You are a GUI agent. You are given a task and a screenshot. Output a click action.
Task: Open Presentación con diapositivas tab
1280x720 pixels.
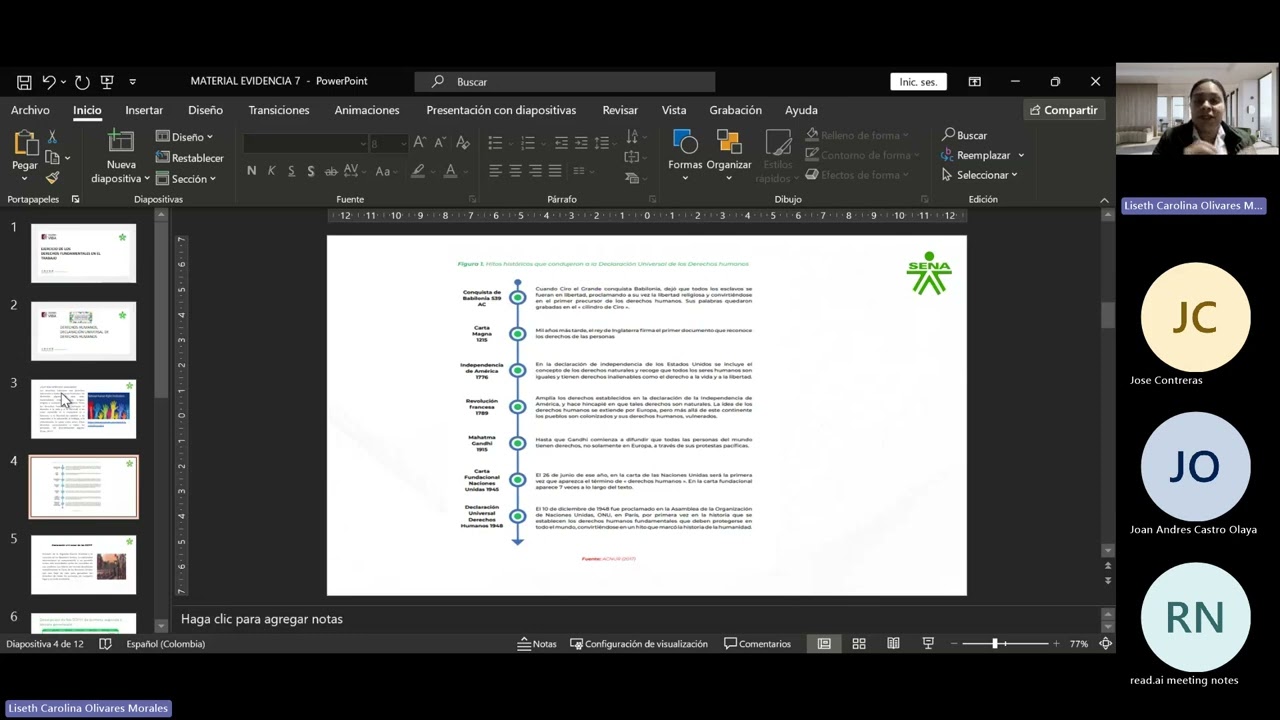point(501,110)
